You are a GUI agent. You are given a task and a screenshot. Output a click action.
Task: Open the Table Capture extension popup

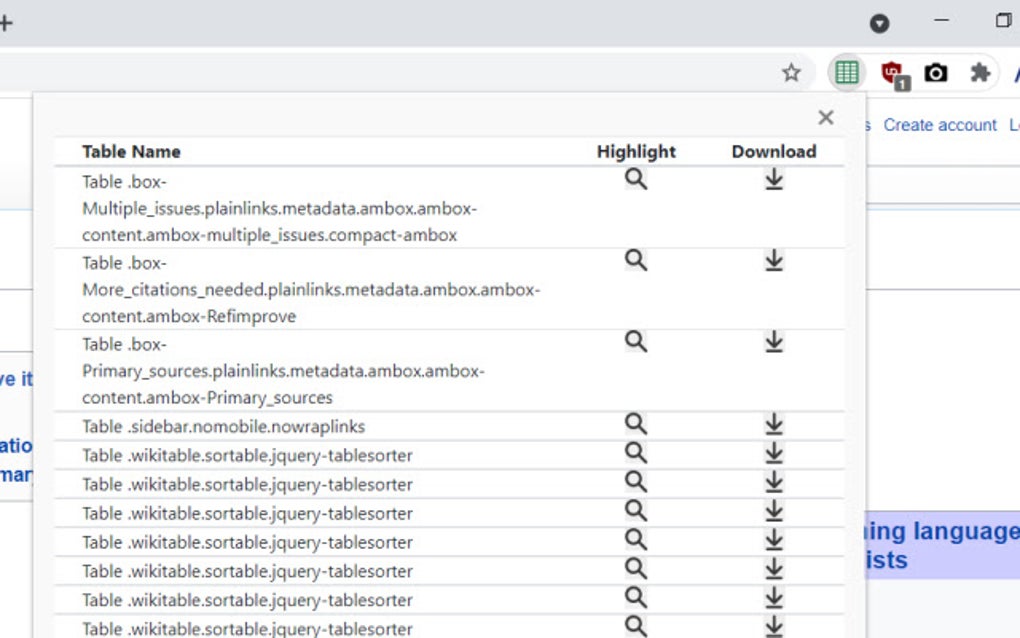(x=846, y=71)
